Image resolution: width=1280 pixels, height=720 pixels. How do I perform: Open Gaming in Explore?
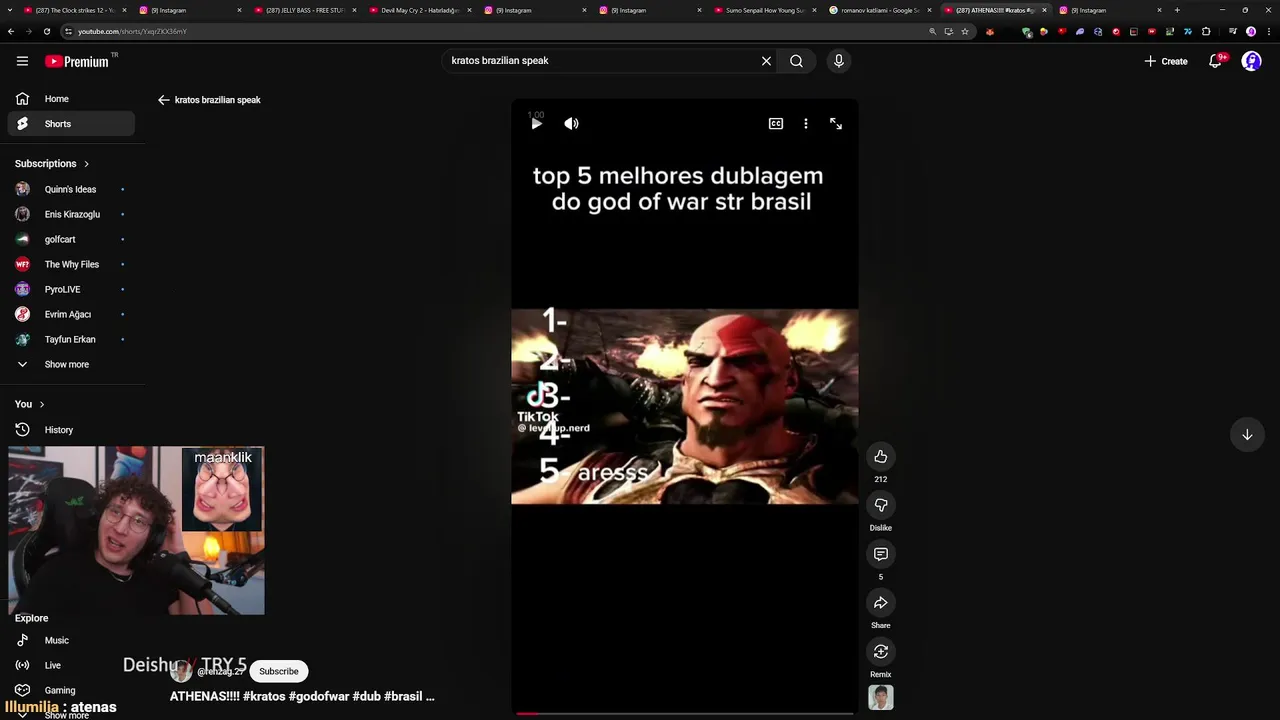(x=71, y=690)
